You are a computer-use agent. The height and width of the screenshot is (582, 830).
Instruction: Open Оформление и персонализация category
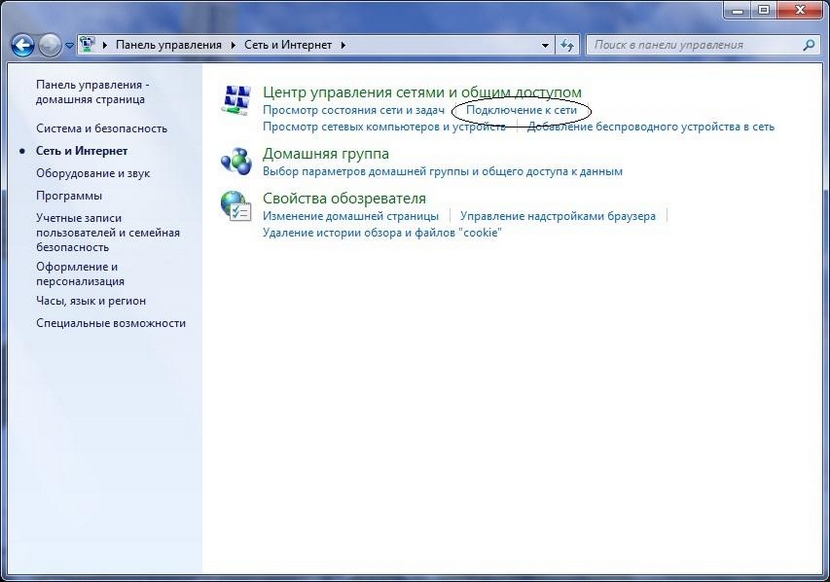pos(80,274)
